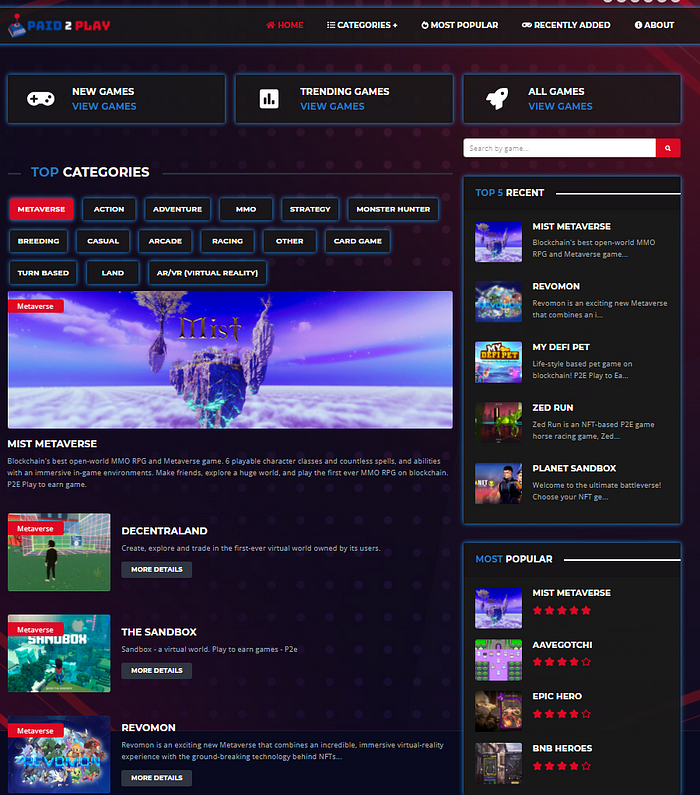
Task: Open the BNB Heroes thumbnail
Action: coord(498,764)
